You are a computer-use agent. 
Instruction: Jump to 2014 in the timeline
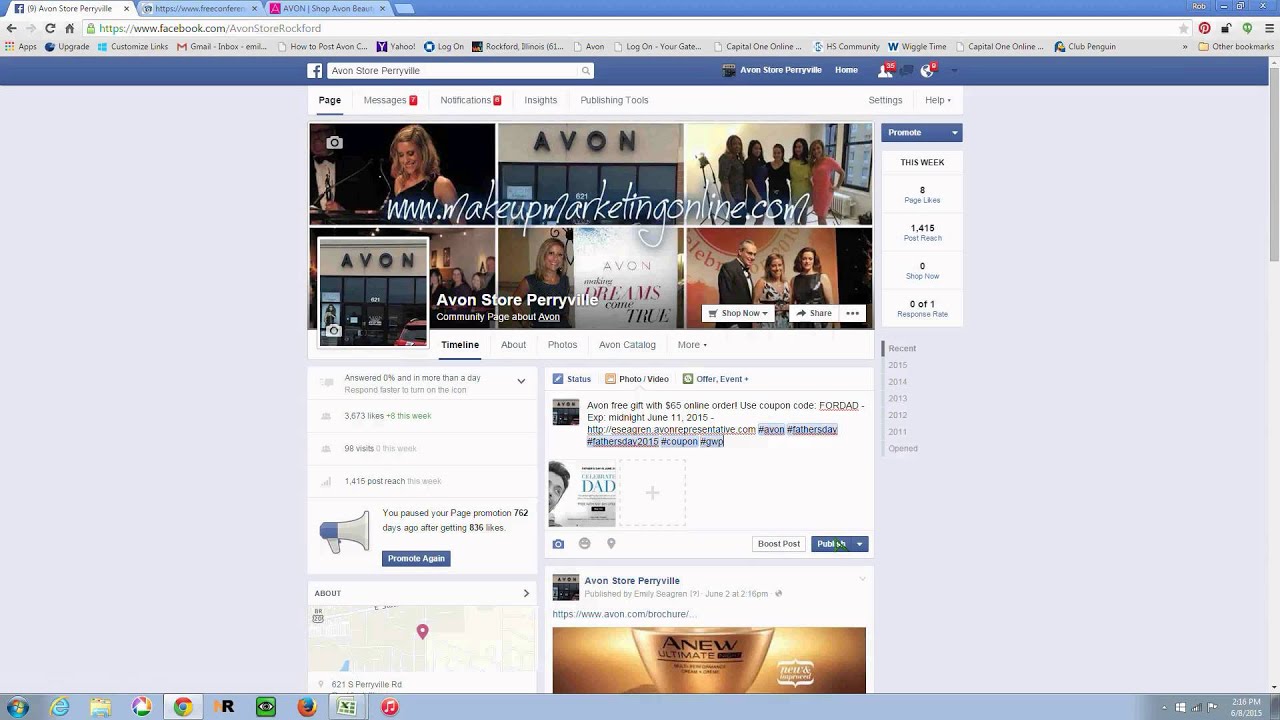point(897,382)
